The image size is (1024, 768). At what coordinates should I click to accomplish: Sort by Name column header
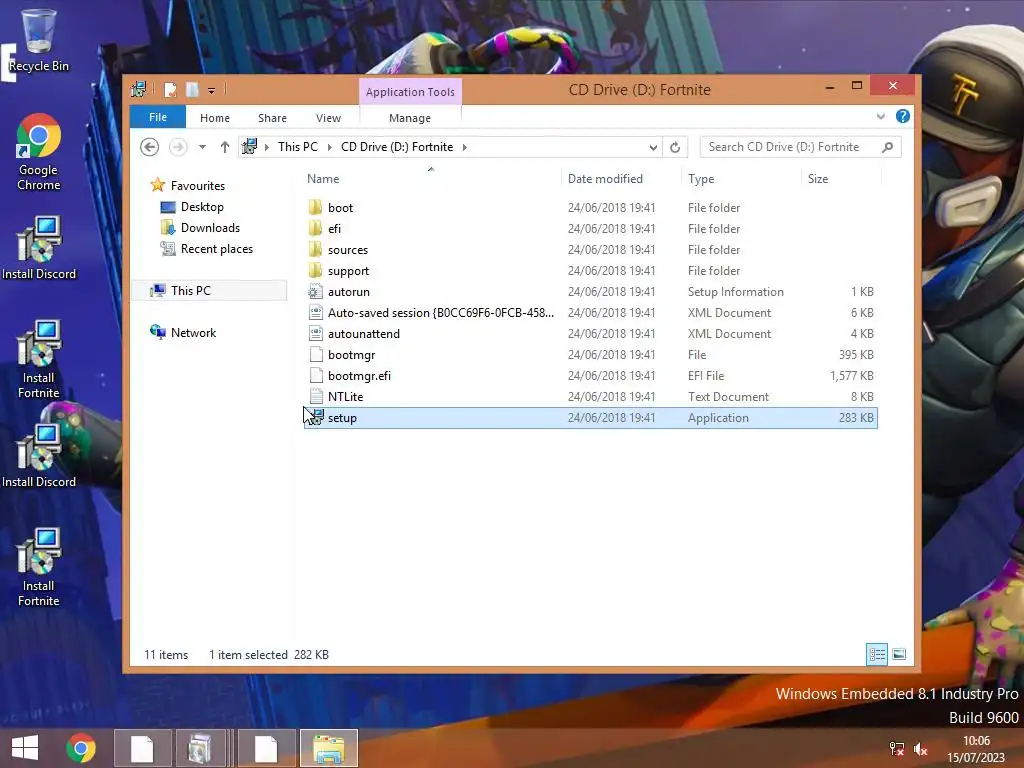click(x=323, y=179)
